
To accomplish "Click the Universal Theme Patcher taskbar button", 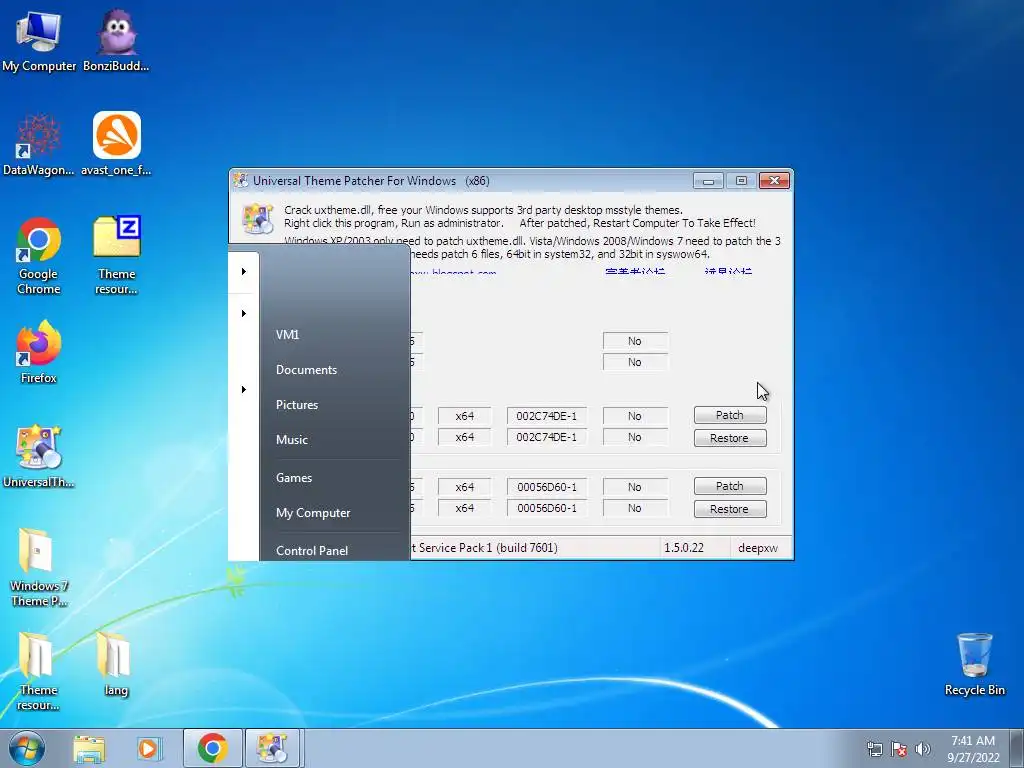I will point(273,748).
